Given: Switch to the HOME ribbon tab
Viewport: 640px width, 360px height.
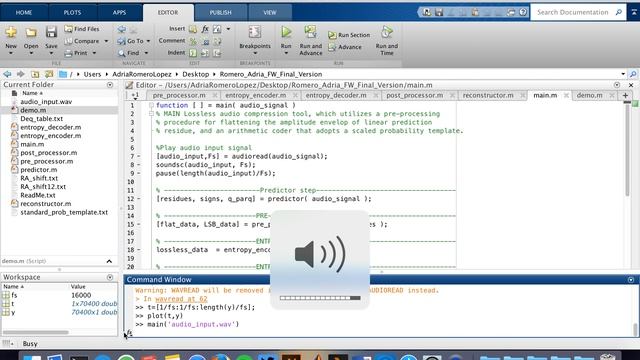Looking at the screenshot, I should tap(24, 13).
